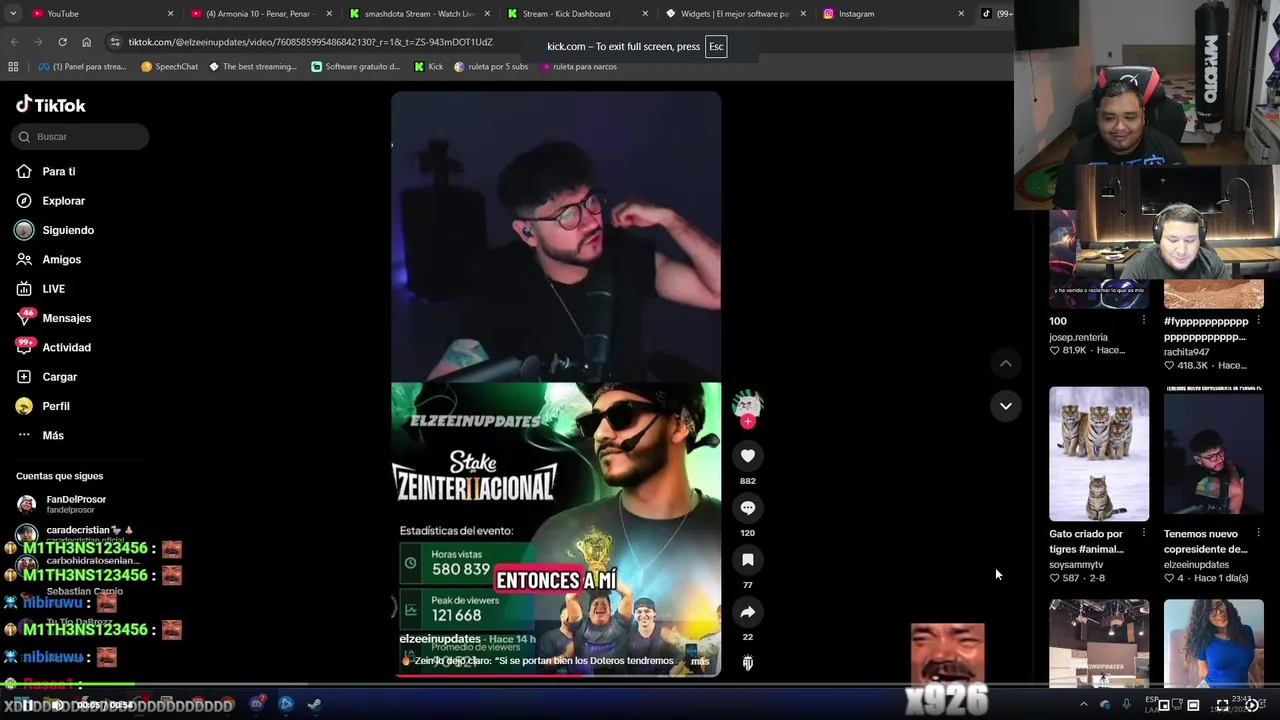This screenshot has width=1280, height=720.
Task: Open the SpeechChat bookmark
Action: [x=170, y=67]
